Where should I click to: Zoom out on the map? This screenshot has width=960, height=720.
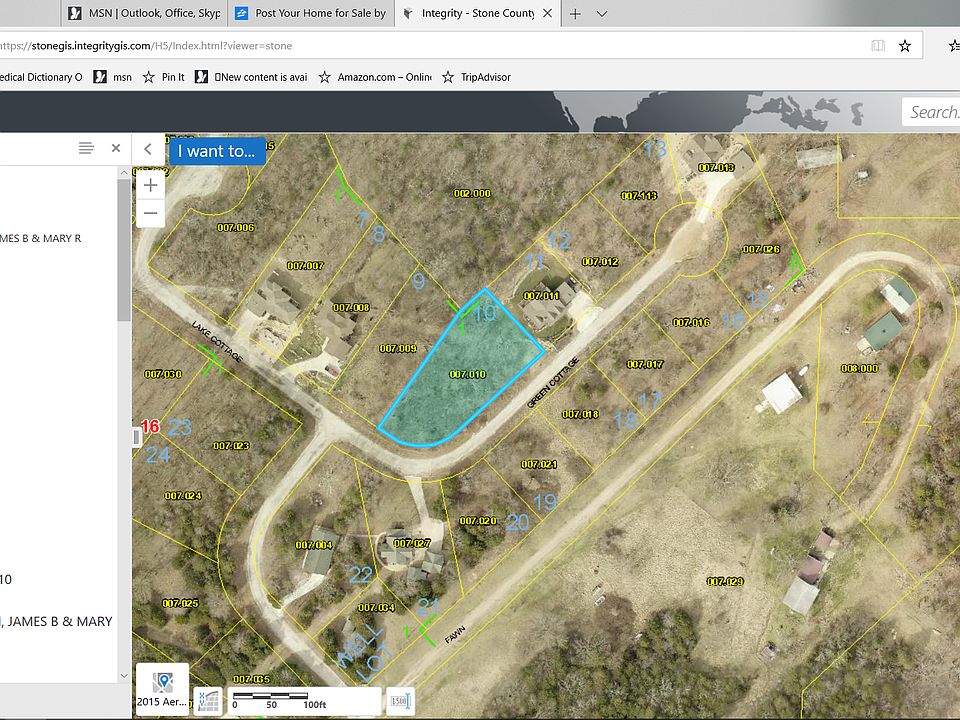(x=150, y=213)
